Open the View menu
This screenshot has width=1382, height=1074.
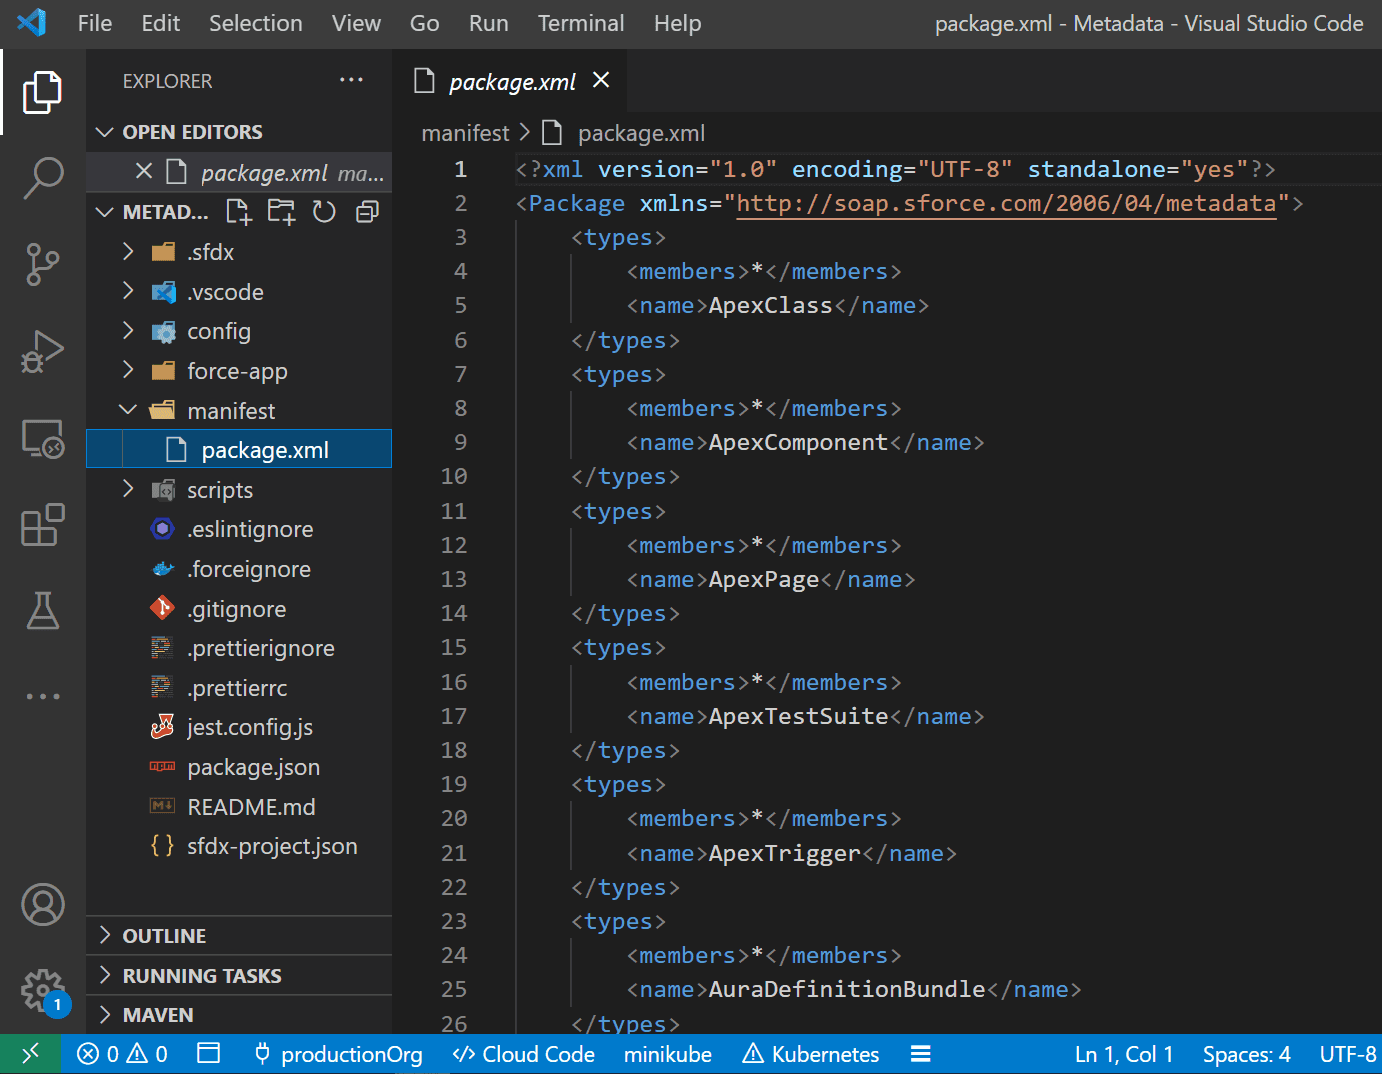coord(356,23)
